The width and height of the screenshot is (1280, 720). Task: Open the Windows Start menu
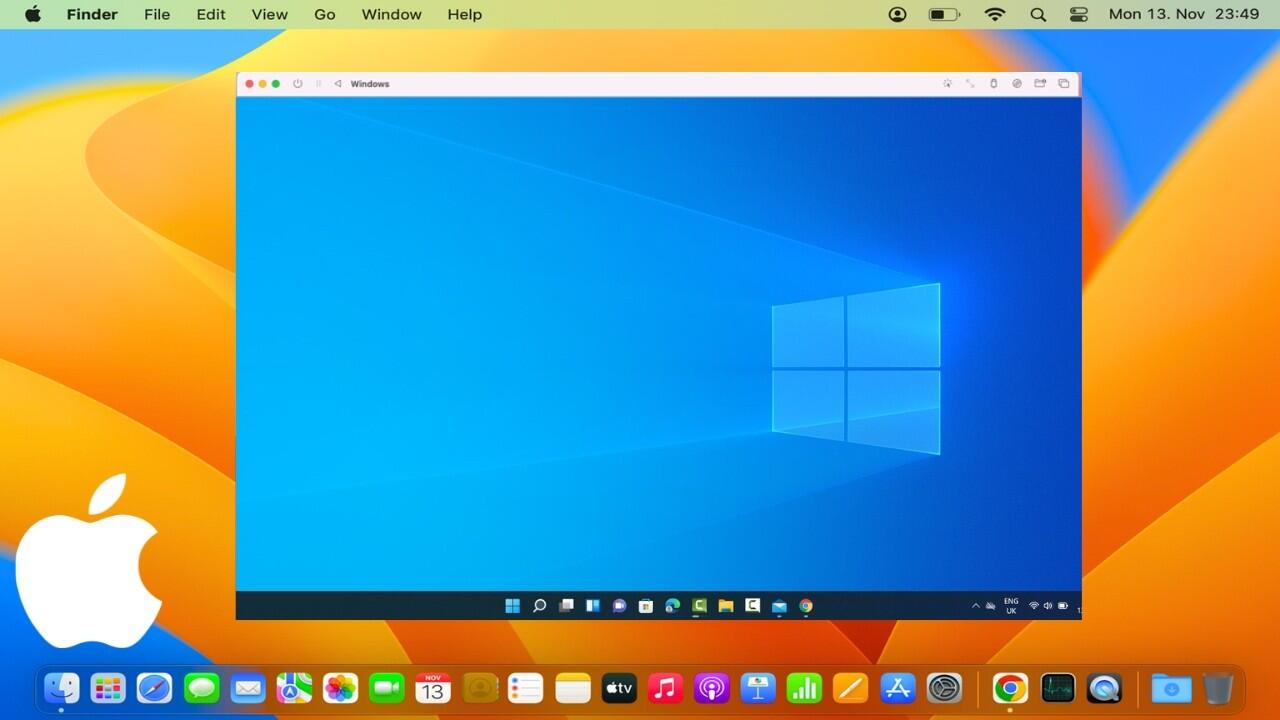(512, 606)
